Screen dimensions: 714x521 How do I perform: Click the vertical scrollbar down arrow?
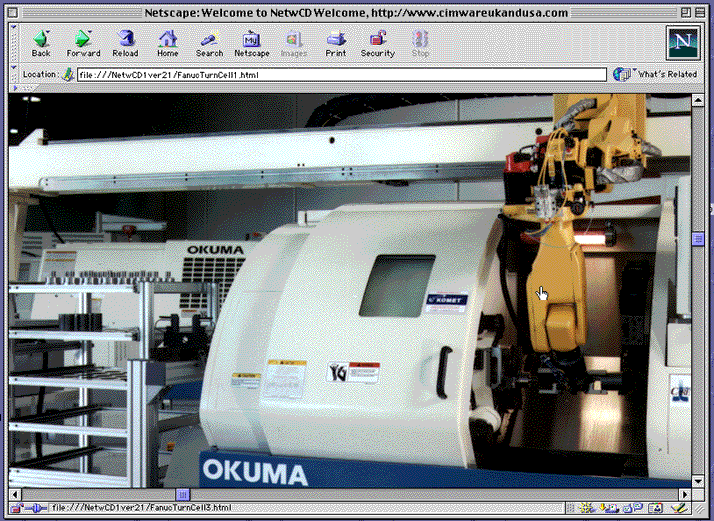698,481
